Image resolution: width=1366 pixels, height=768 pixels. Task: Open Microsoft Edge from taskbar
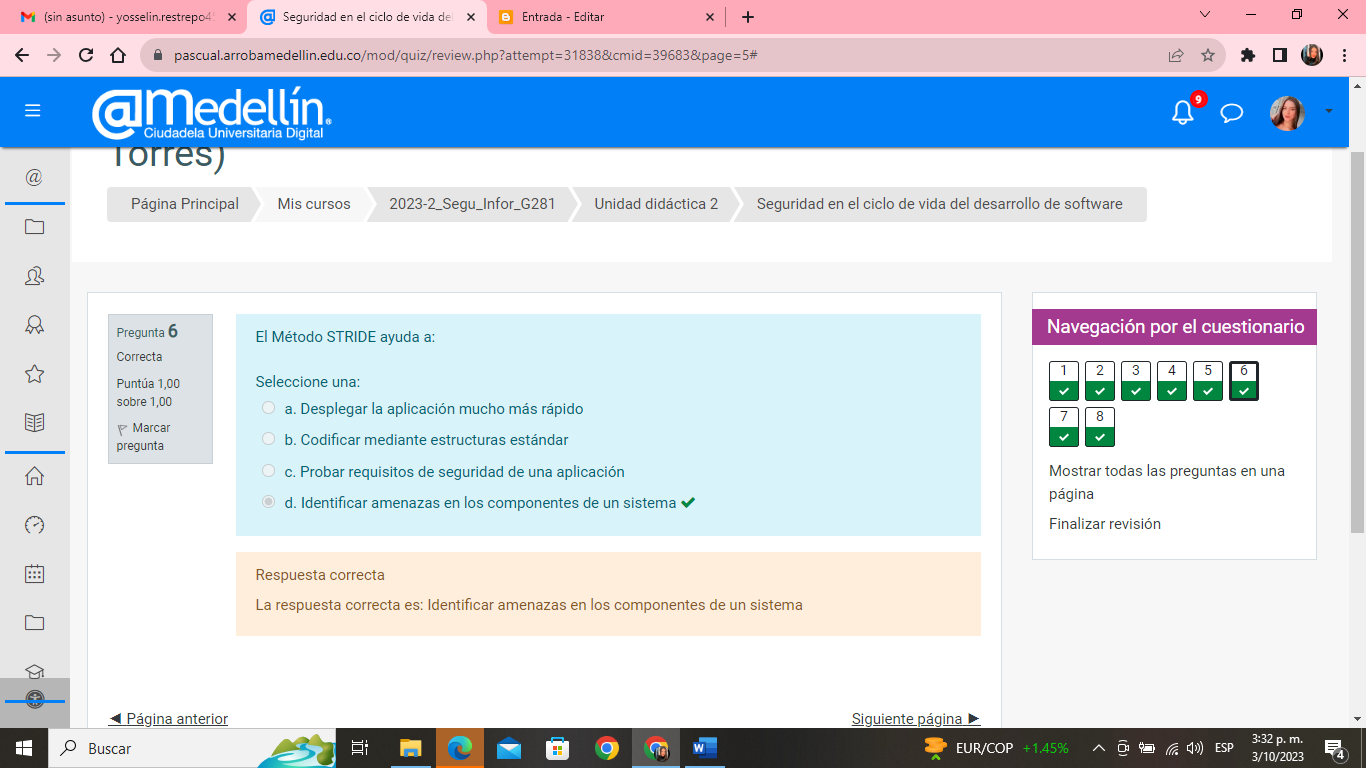(460, 748)
